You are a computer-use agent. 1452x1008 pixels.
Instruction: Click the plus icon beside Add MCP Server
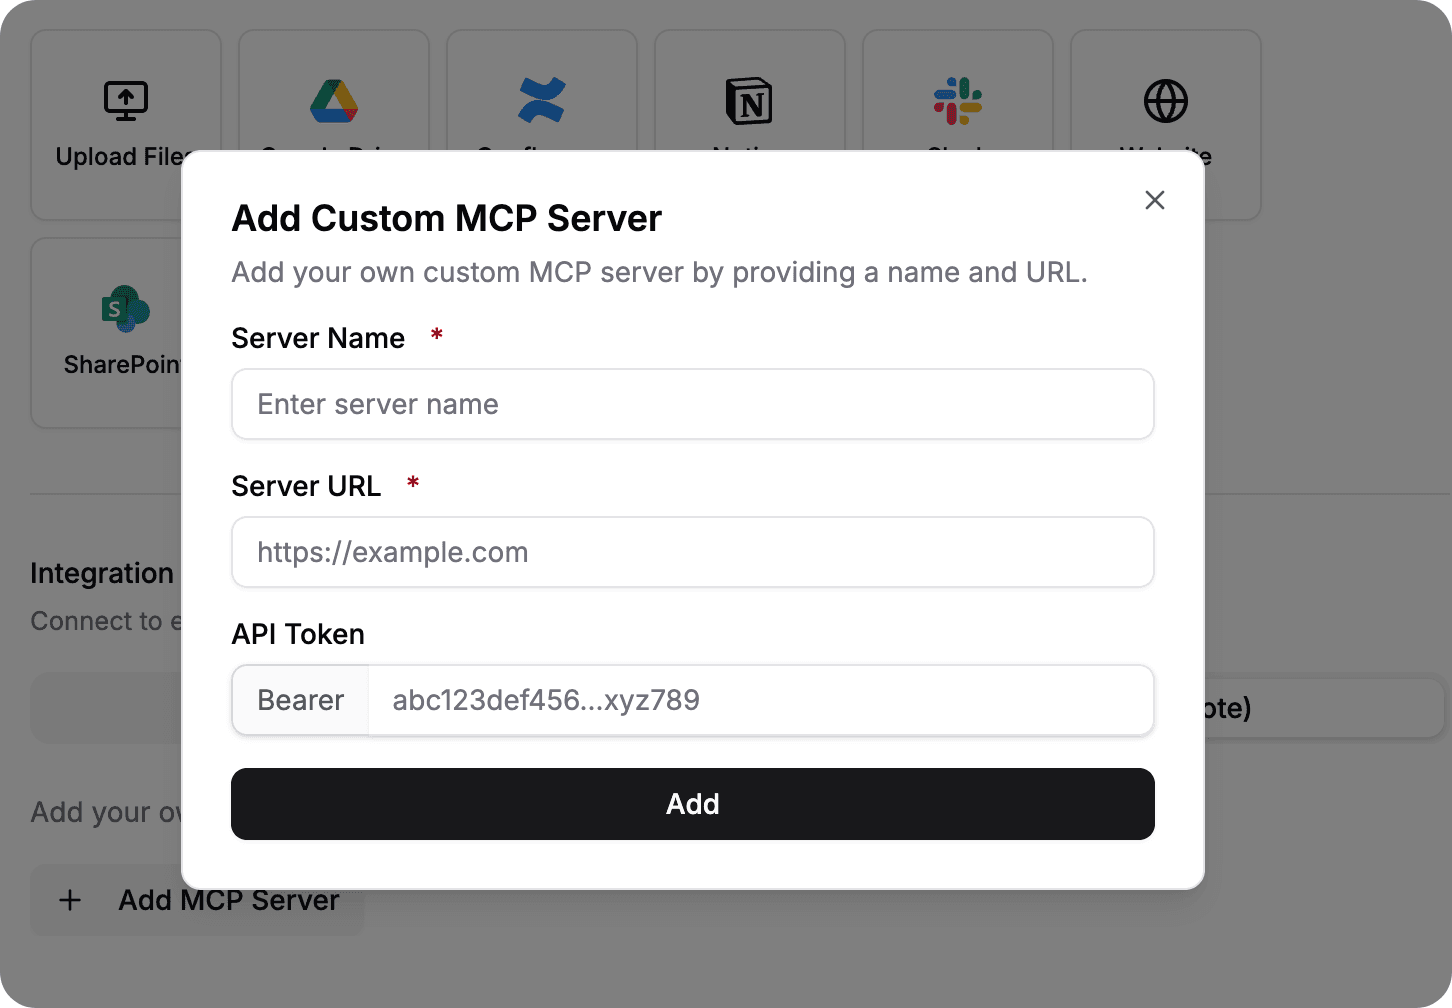pos(70,900)
